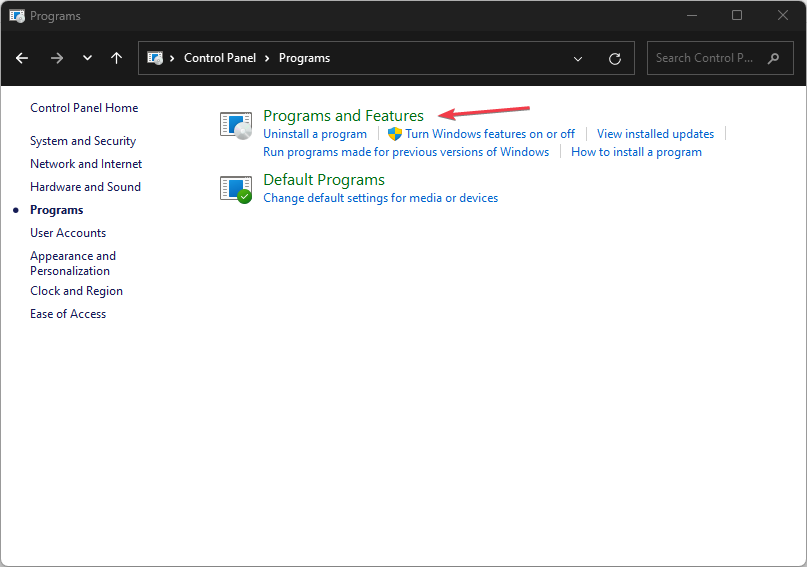Select Control Panel in the breadcrumb
The width and height of the screenshot is (807, 567).
pyautogui.click(x=220, y=58)
